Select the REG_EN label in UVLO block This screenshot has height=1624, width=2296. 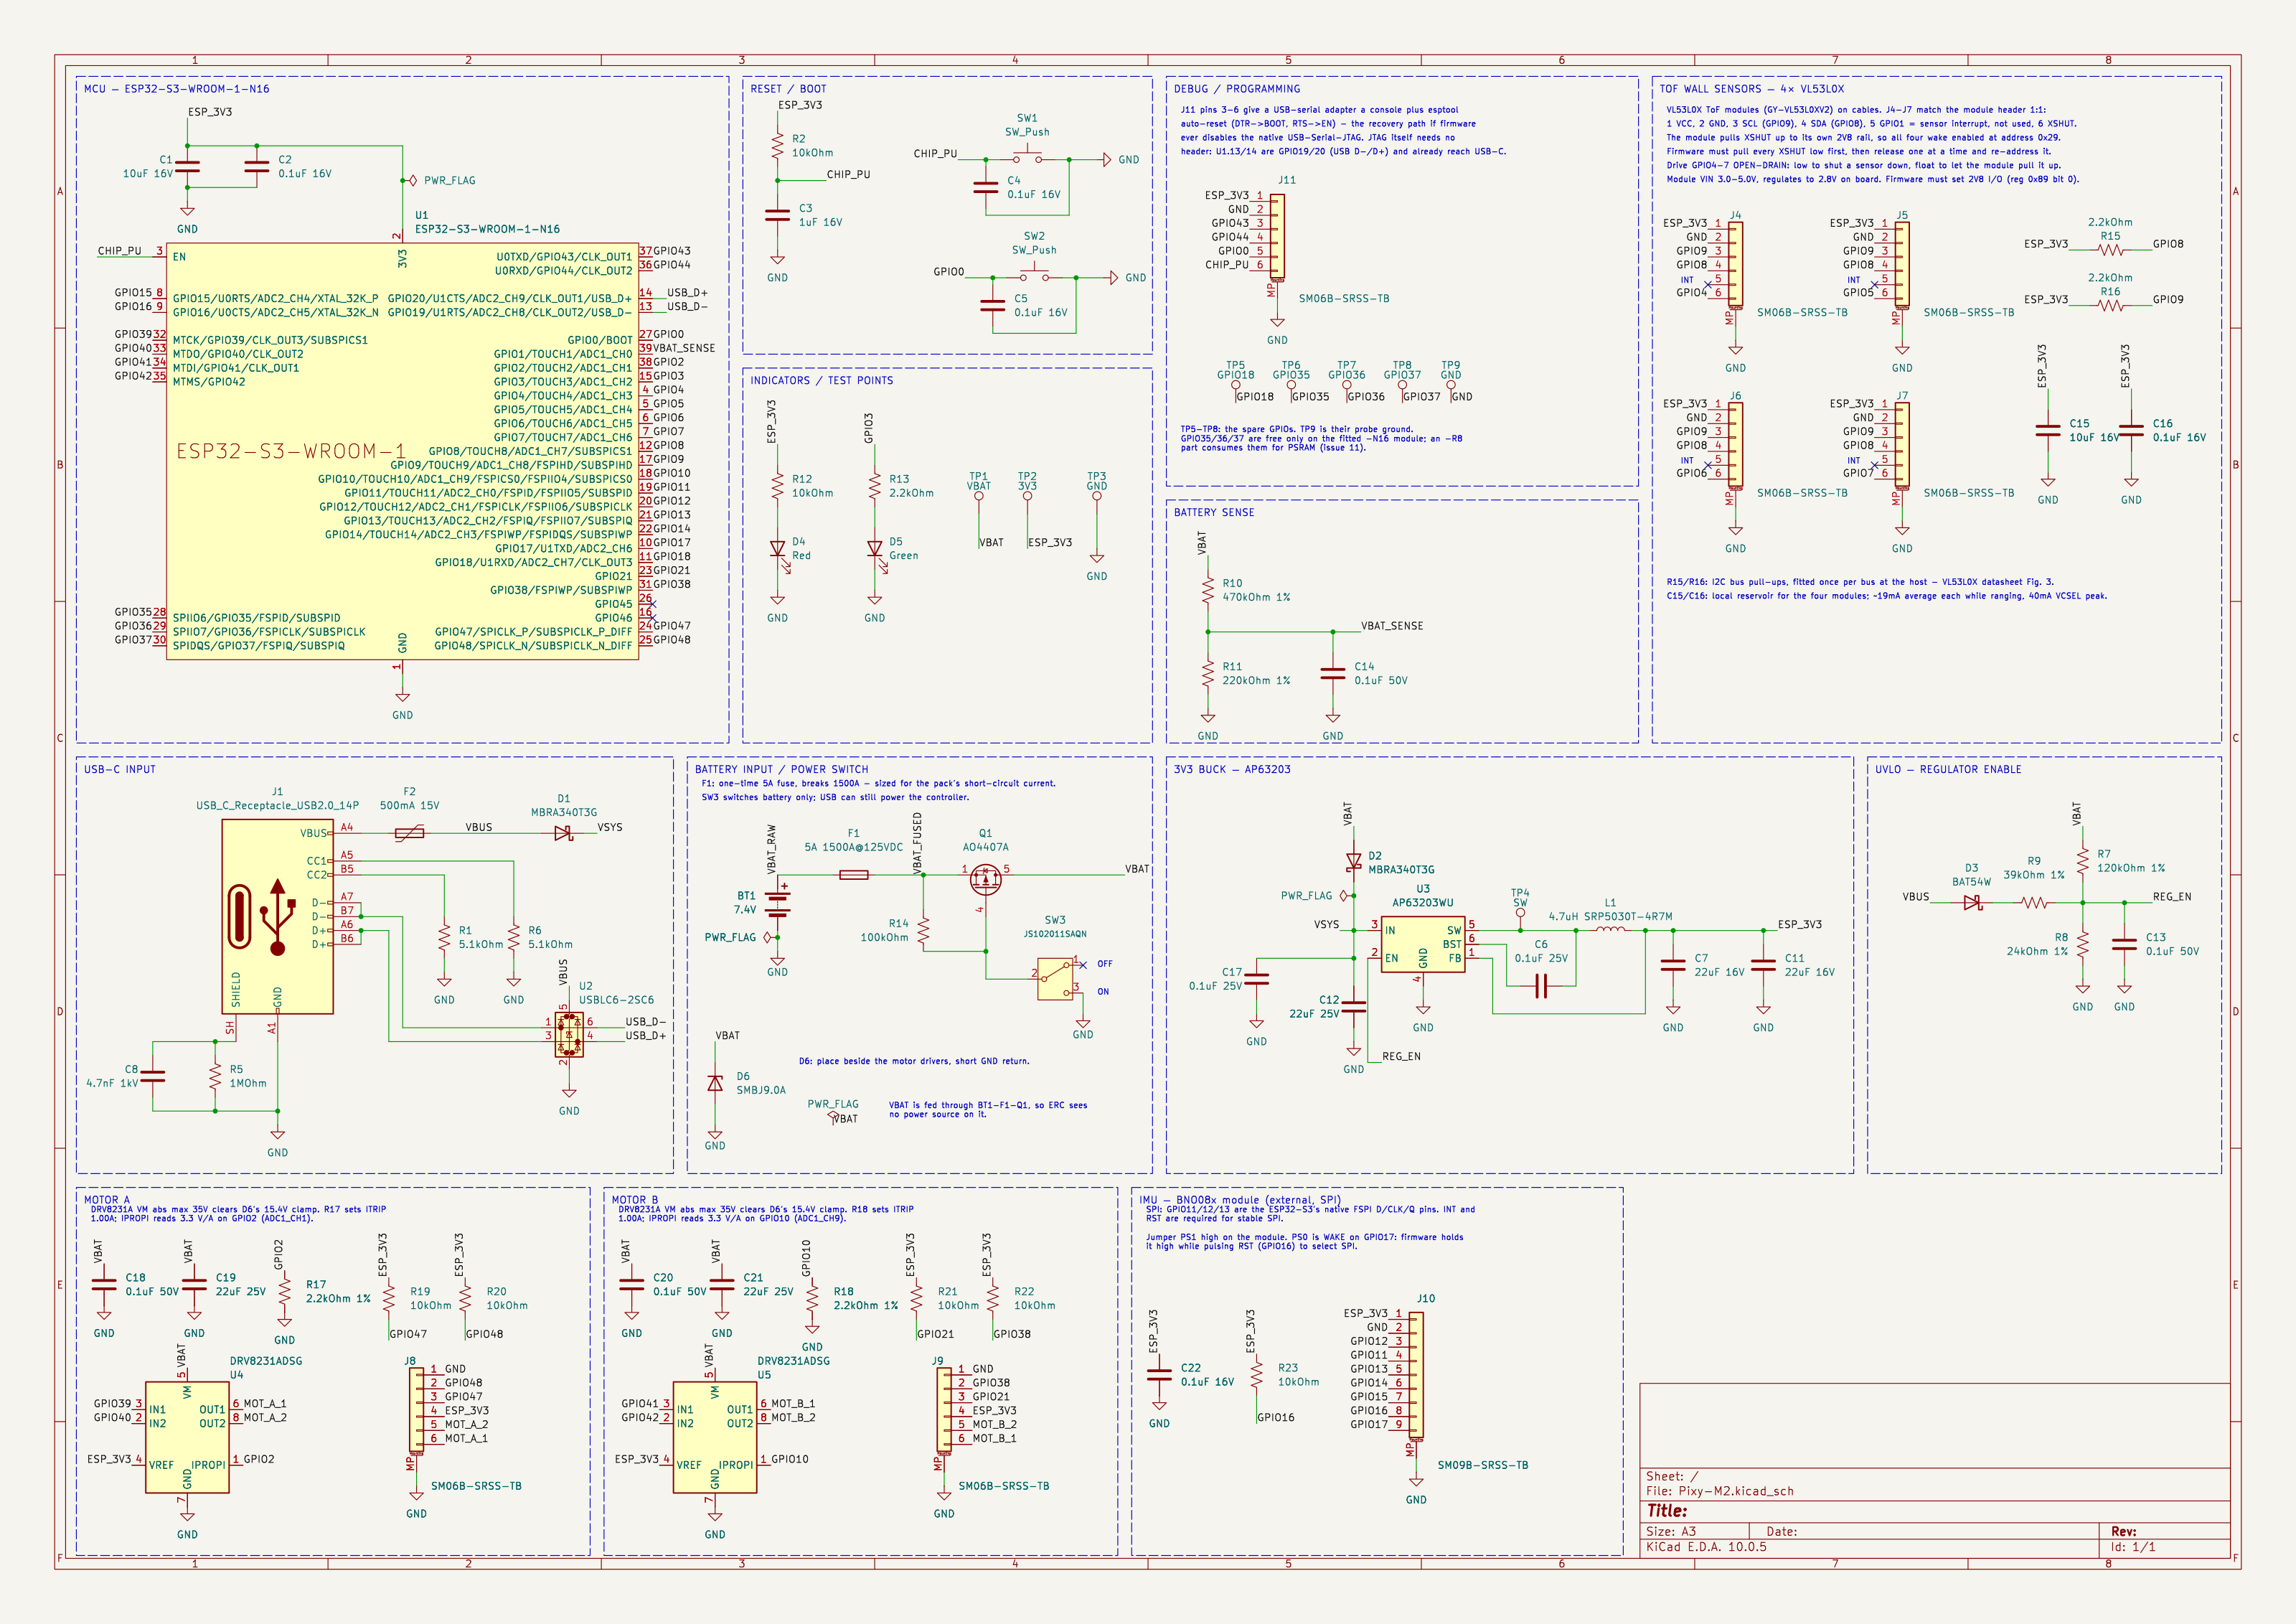[x=2172, y=897]
